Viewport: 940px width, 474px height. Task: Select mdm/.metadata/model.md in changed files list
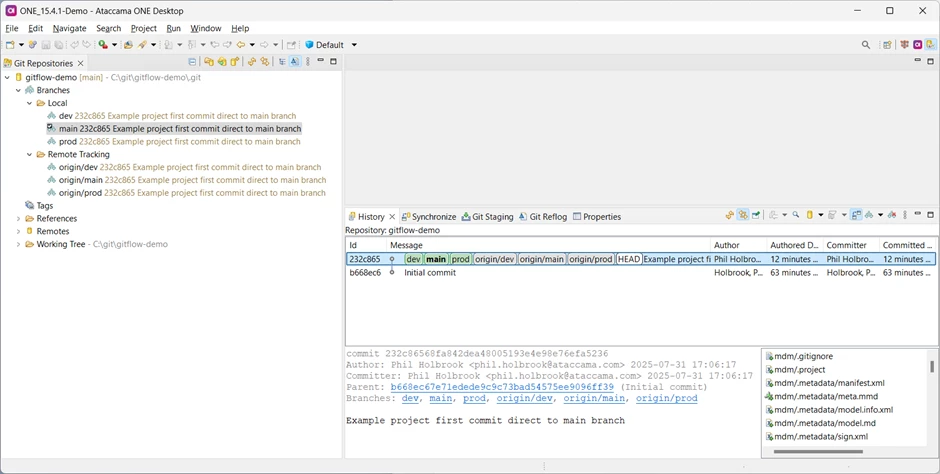[820, 424]
